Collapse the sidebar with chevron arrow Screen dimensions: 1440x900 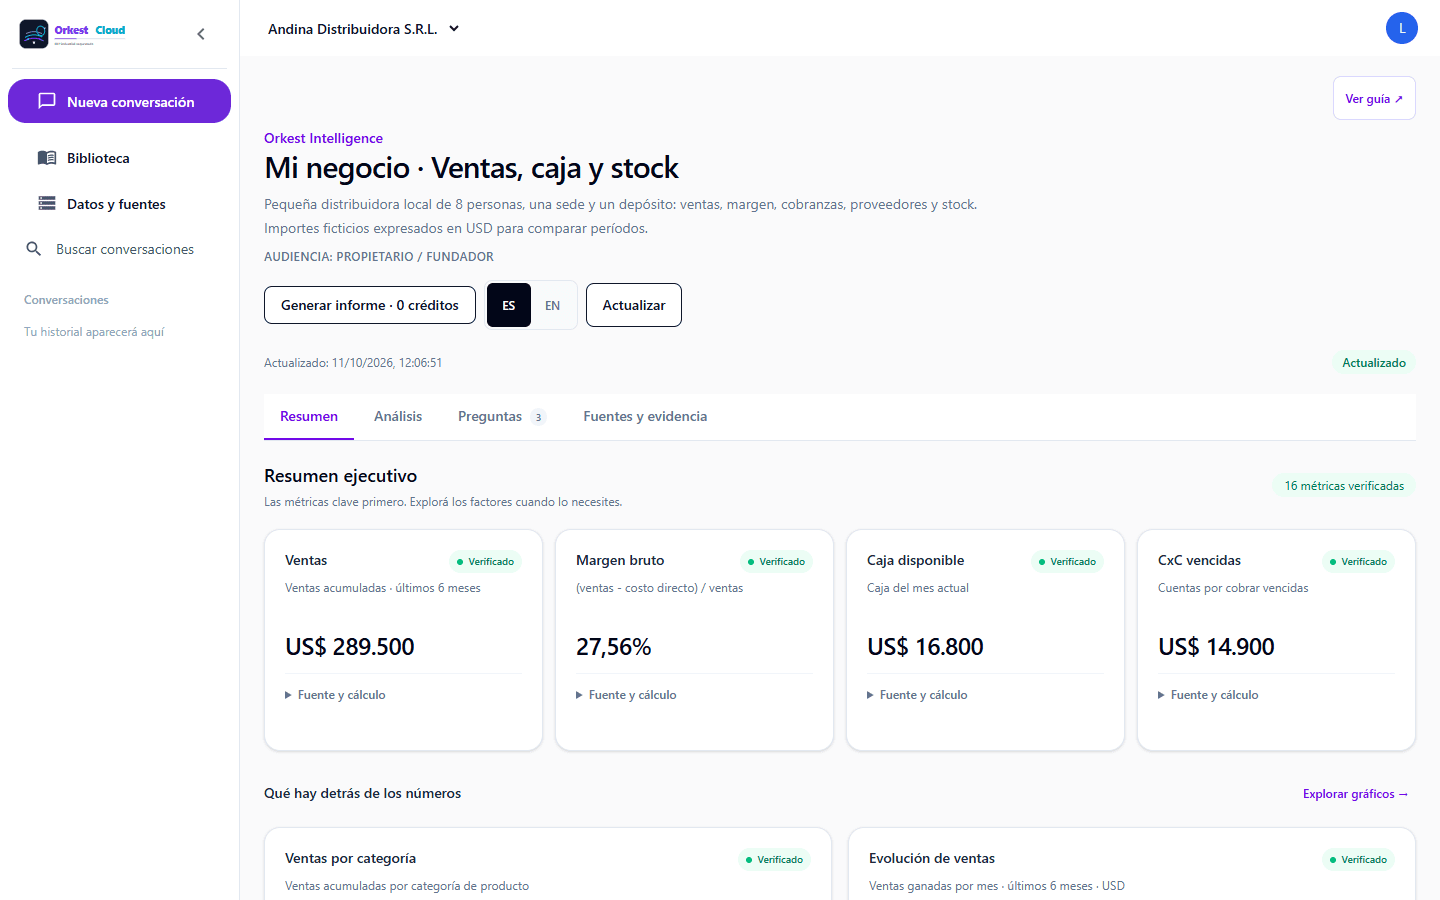point(201,34)
